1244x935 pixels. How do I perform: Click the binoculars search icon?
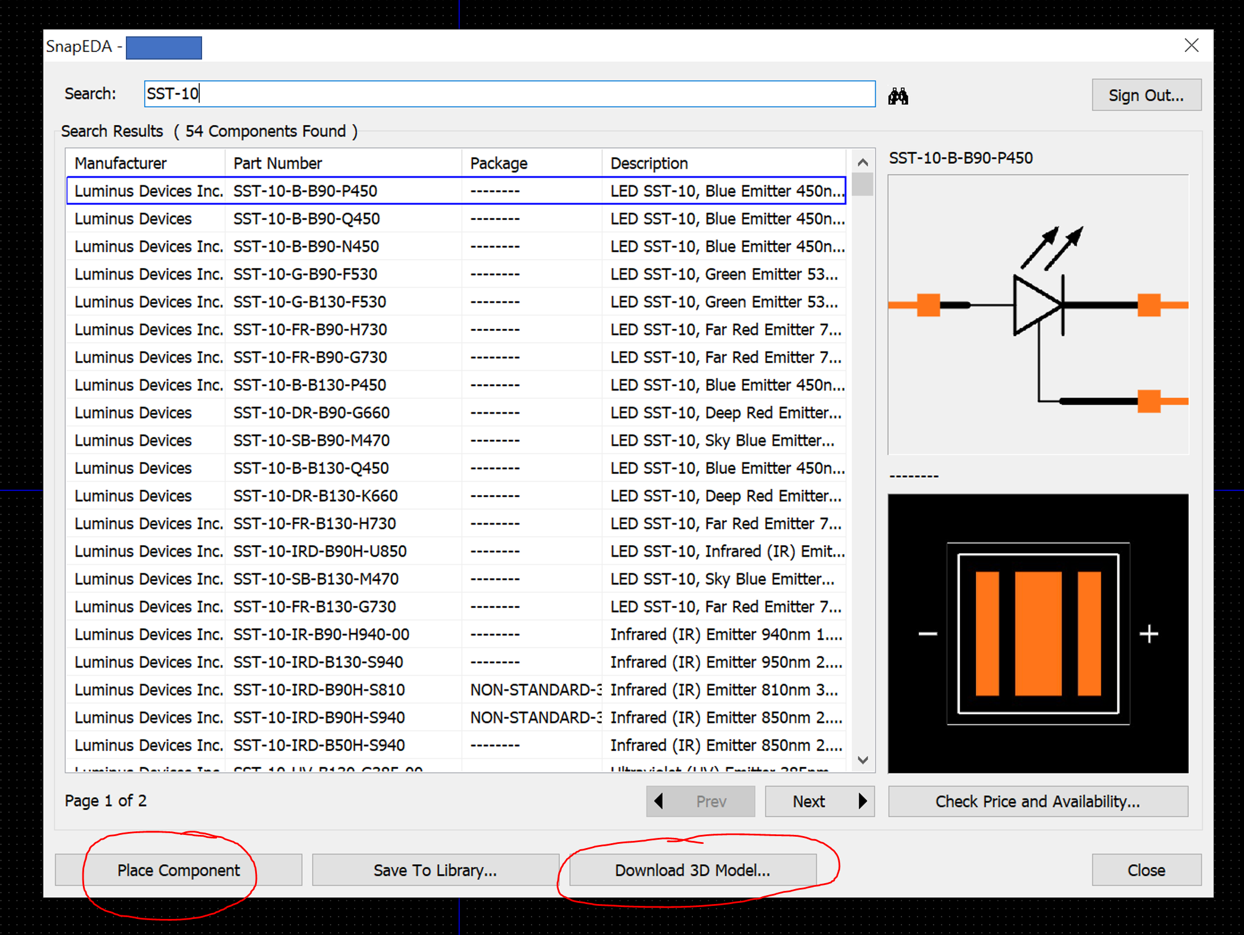coord(898,95)
